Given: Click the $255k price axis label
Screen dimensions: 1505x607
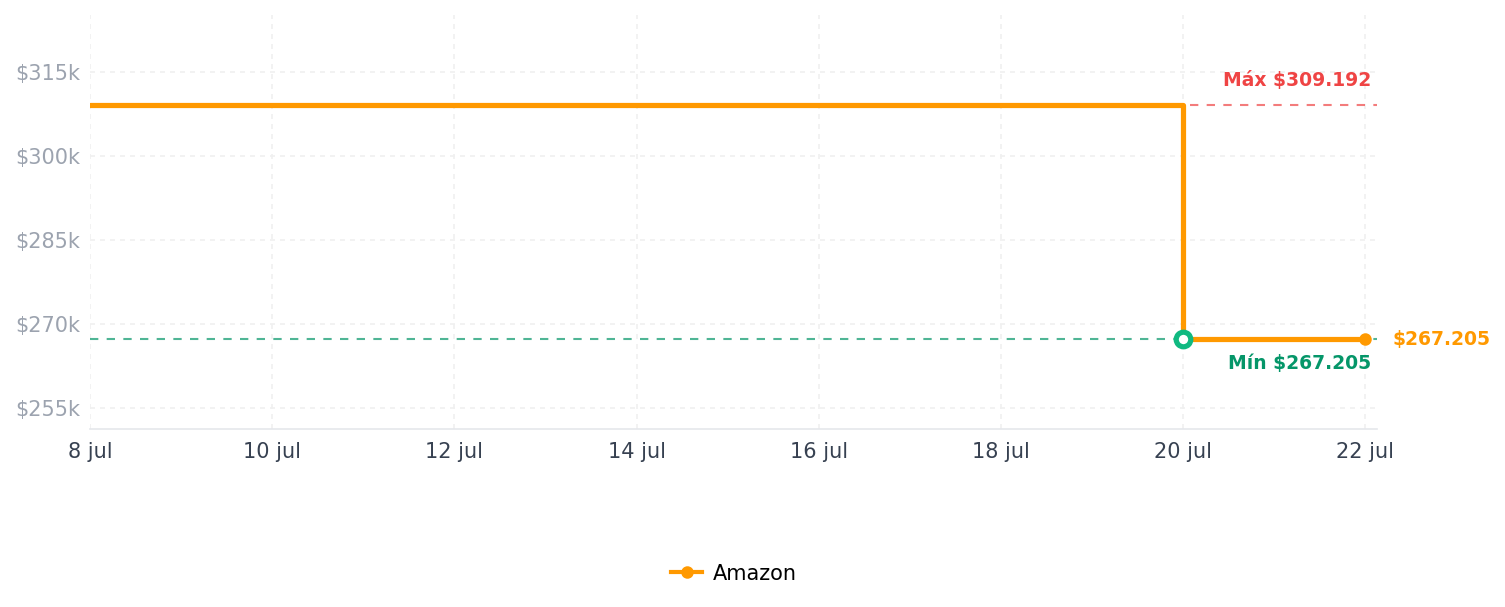Looking at the screenshot, I should pos(47,408).
